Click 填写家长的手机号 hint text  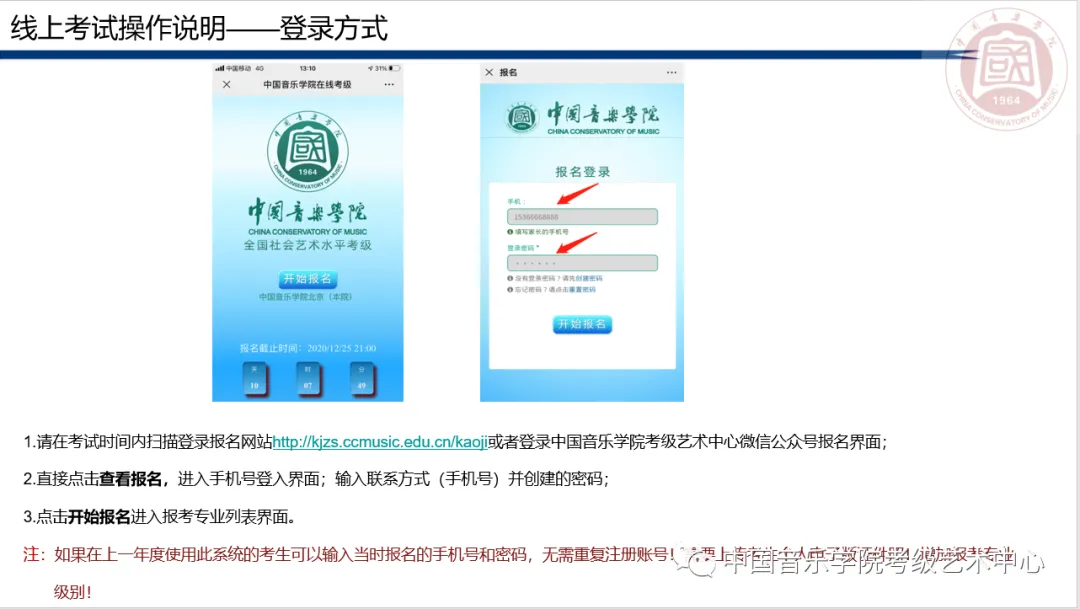click(541, 232)
